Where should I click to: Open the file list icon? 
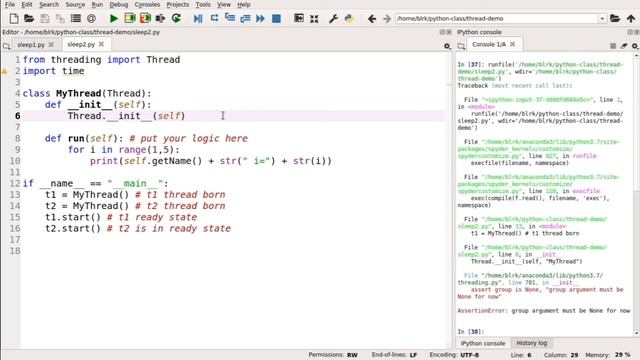tap(76, 18)
